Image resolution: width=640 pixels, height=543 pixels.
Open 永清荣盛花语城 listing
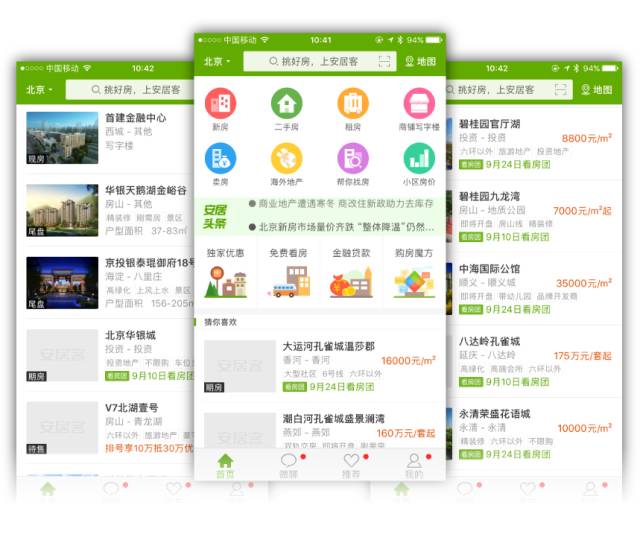click(534, 434)
